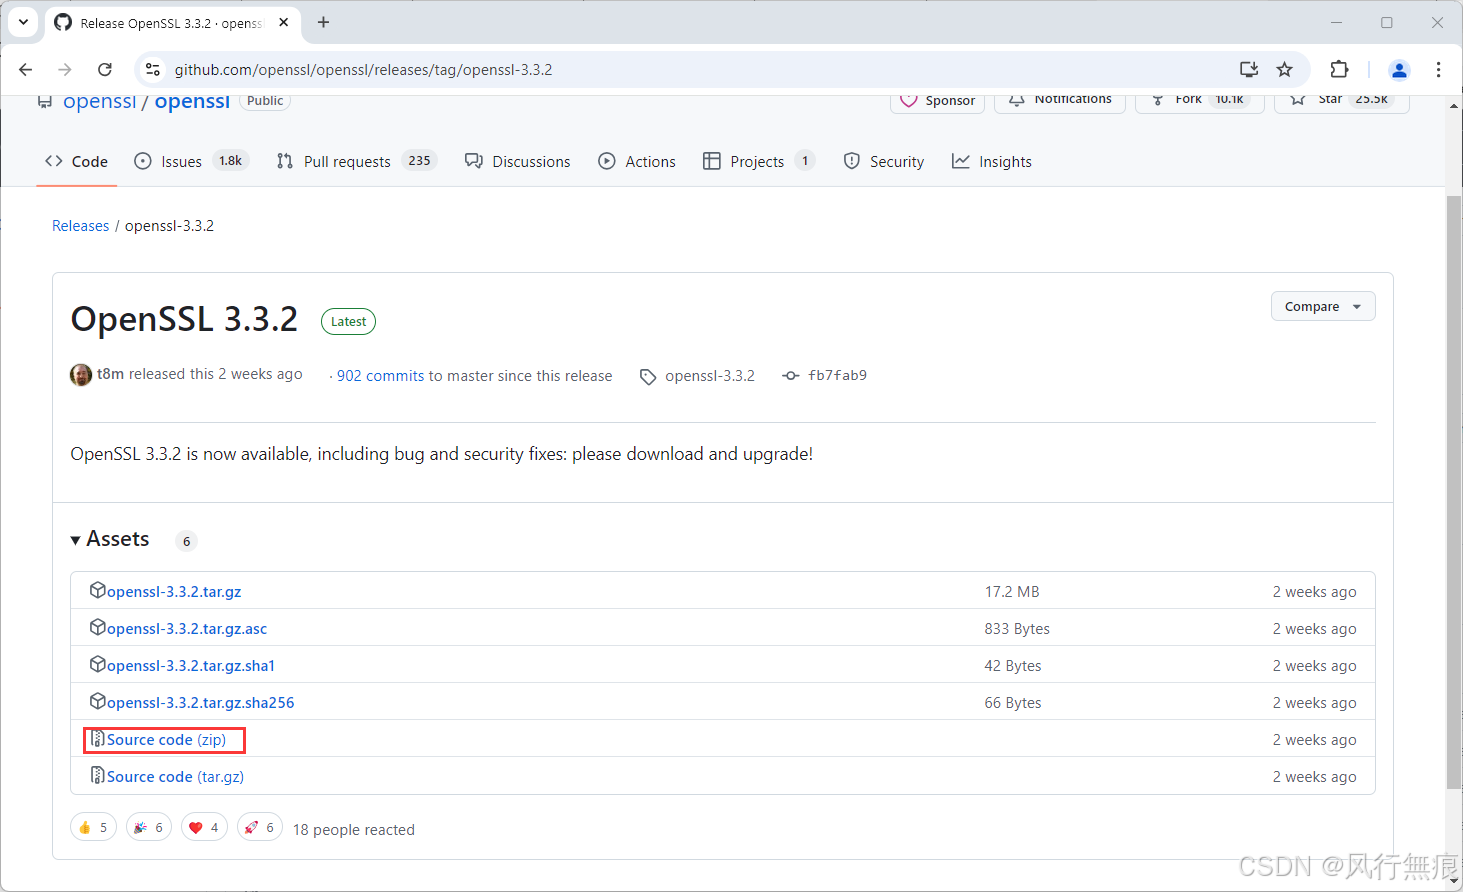Open the openssl owner link in header

pos(99,102)
